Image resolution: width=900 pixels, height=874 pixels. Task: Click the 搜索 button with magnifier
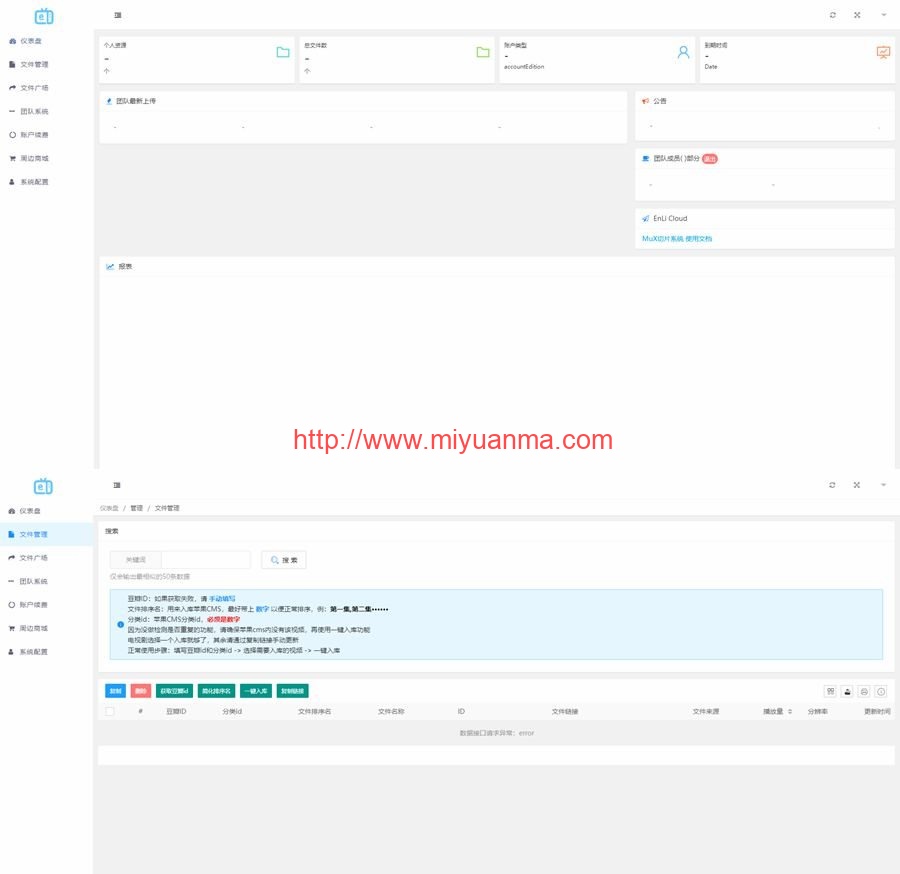tap(284, 560)
